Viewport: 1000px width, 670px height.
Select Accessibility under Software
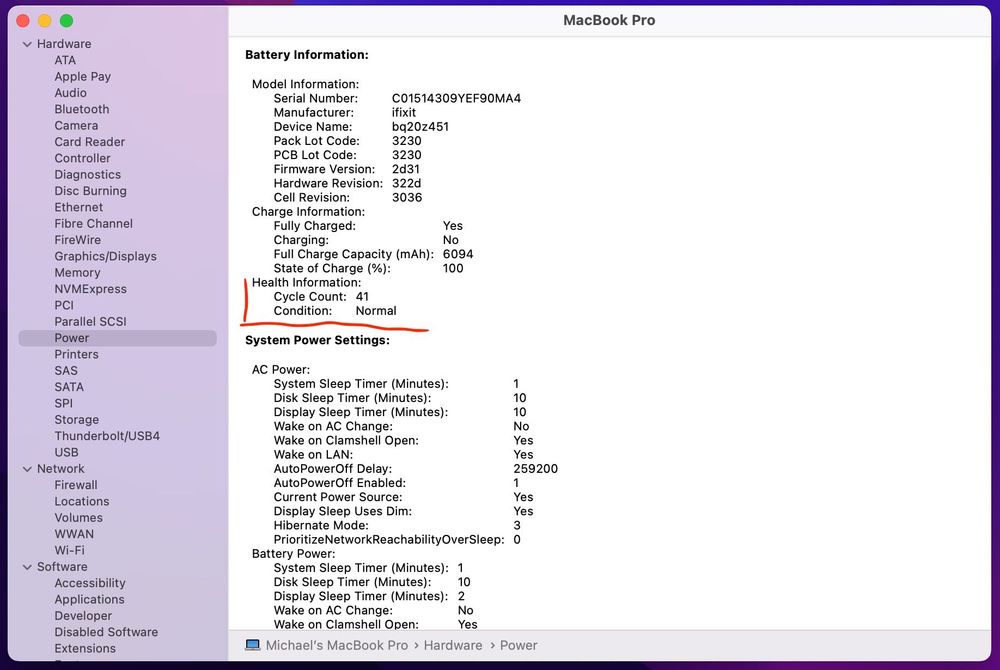tap(90, 583)
